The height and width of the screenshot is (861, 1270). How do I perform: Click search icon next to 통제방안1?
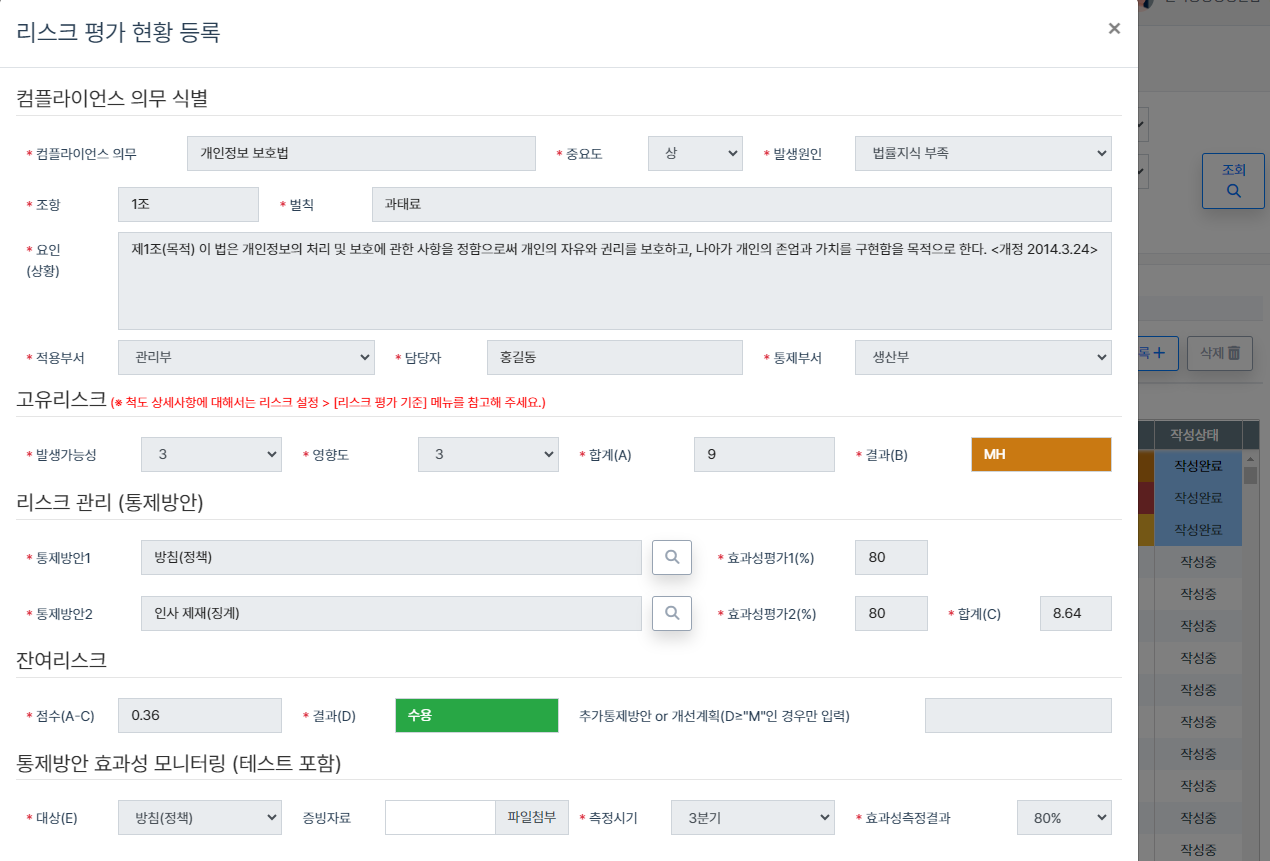[x=672, y=557]
